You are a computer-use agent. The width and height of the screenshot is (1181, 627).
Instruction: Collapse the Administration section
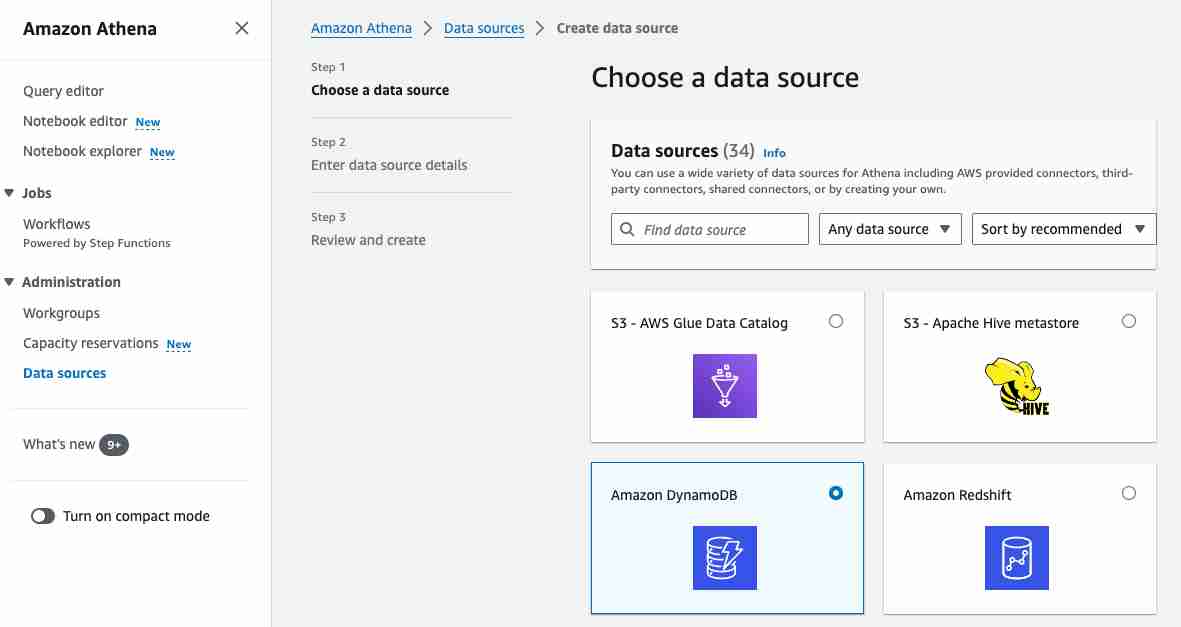9,282
